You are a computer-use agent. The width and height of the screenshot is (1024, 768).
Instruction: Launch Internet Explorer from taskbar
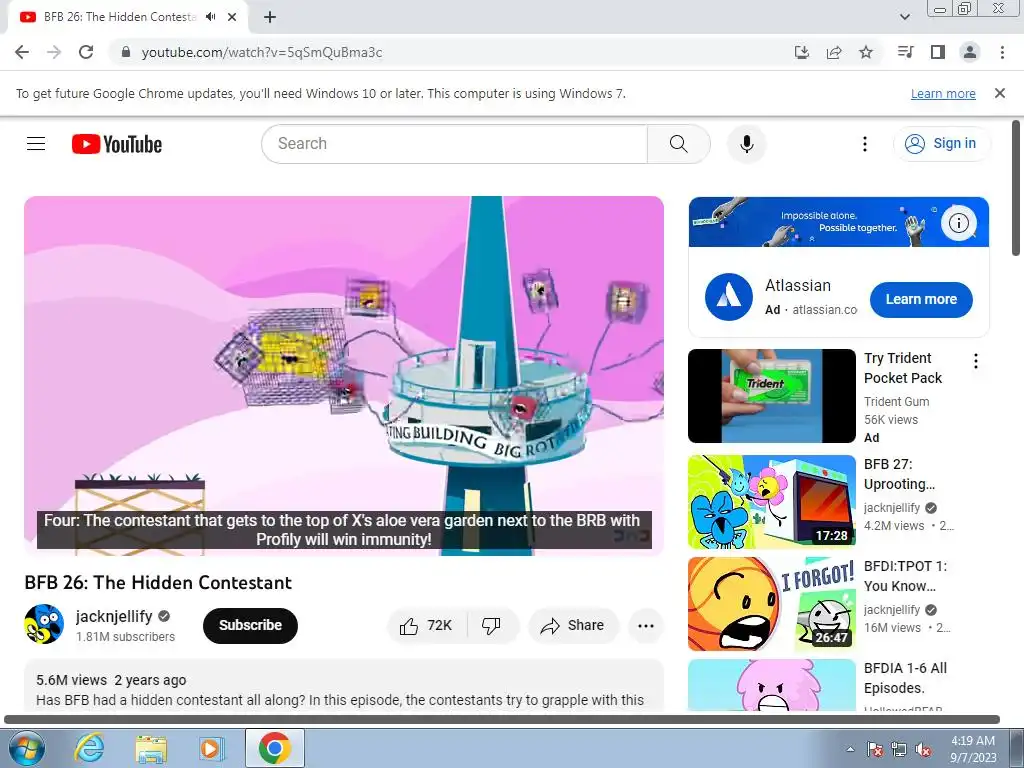coord(89,748)
